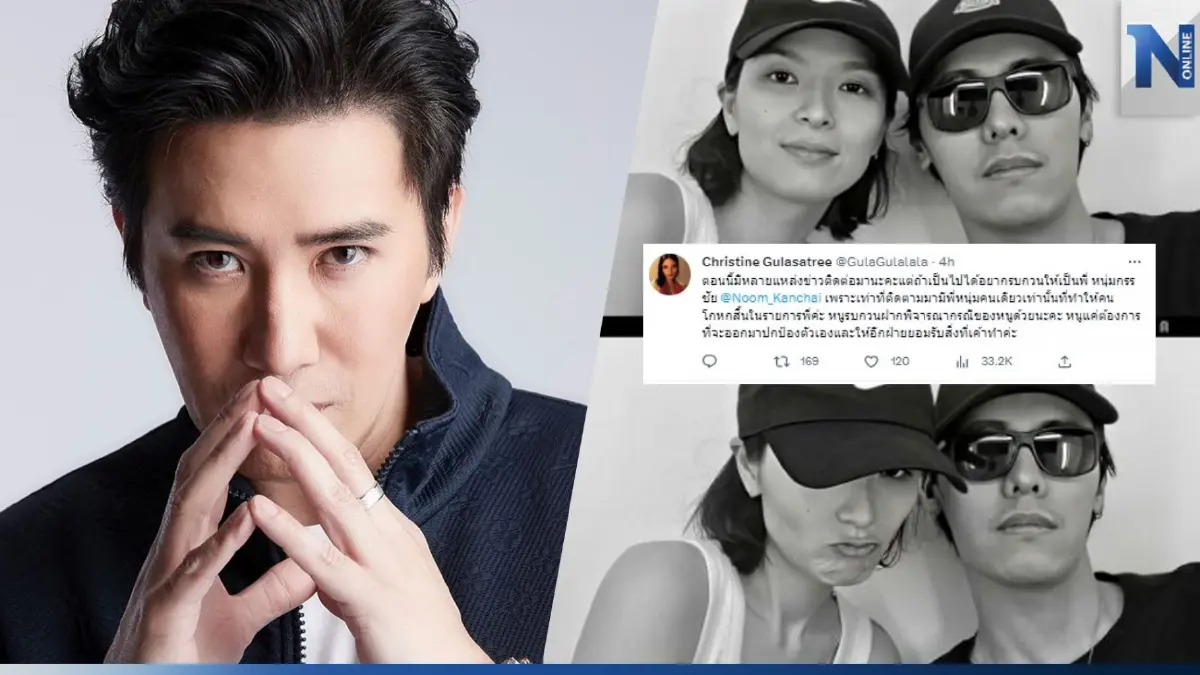Click the retweet icon showing 169
This screenshot has width=1200, height=675.
pos(783,361)
